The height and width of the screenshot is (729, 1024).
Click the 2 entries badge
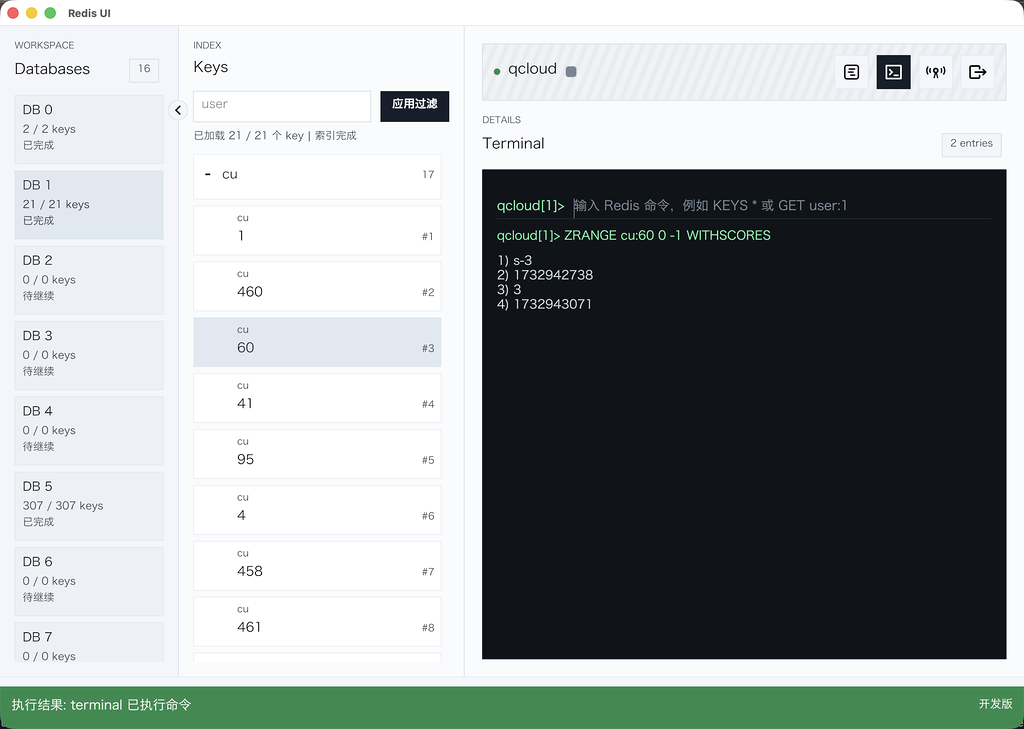tap(970, 144)
